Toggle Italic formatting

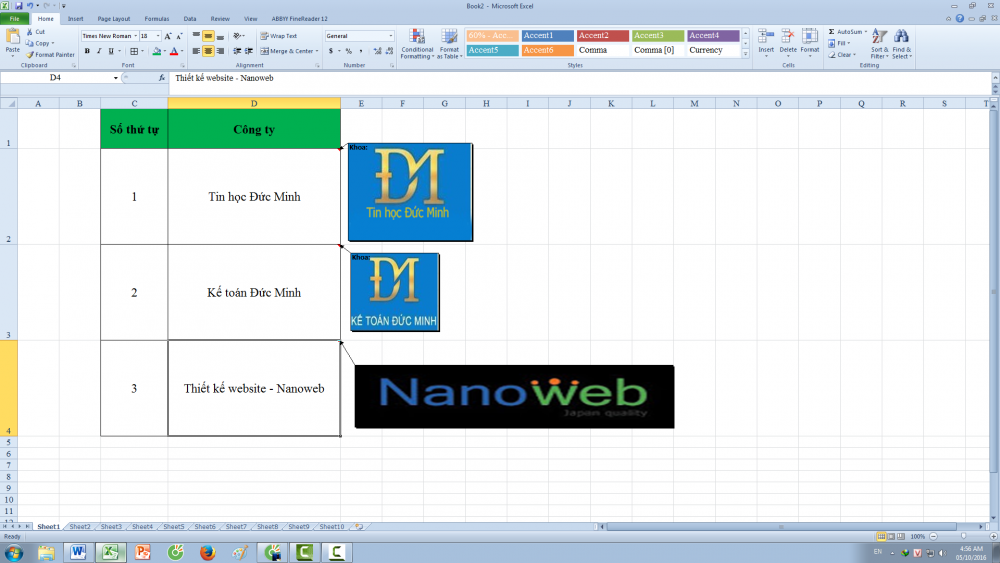tap(99, 51)
